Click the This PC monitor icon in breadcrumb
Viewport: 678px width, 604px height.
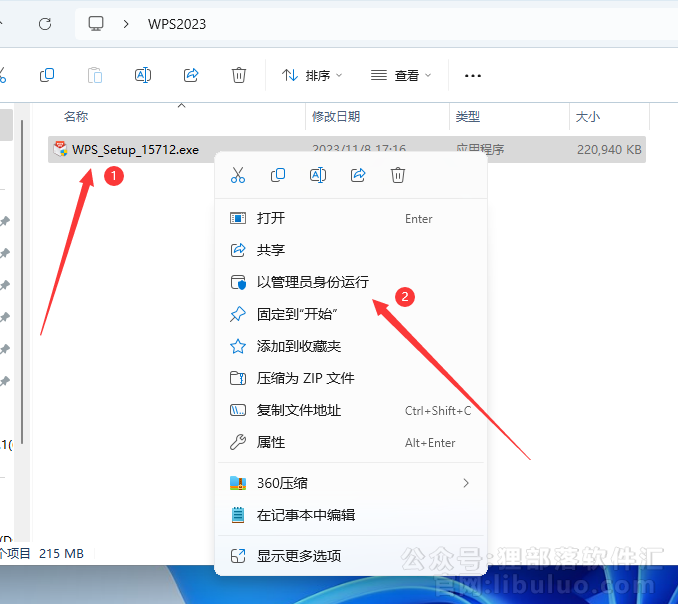pos(96,24)
